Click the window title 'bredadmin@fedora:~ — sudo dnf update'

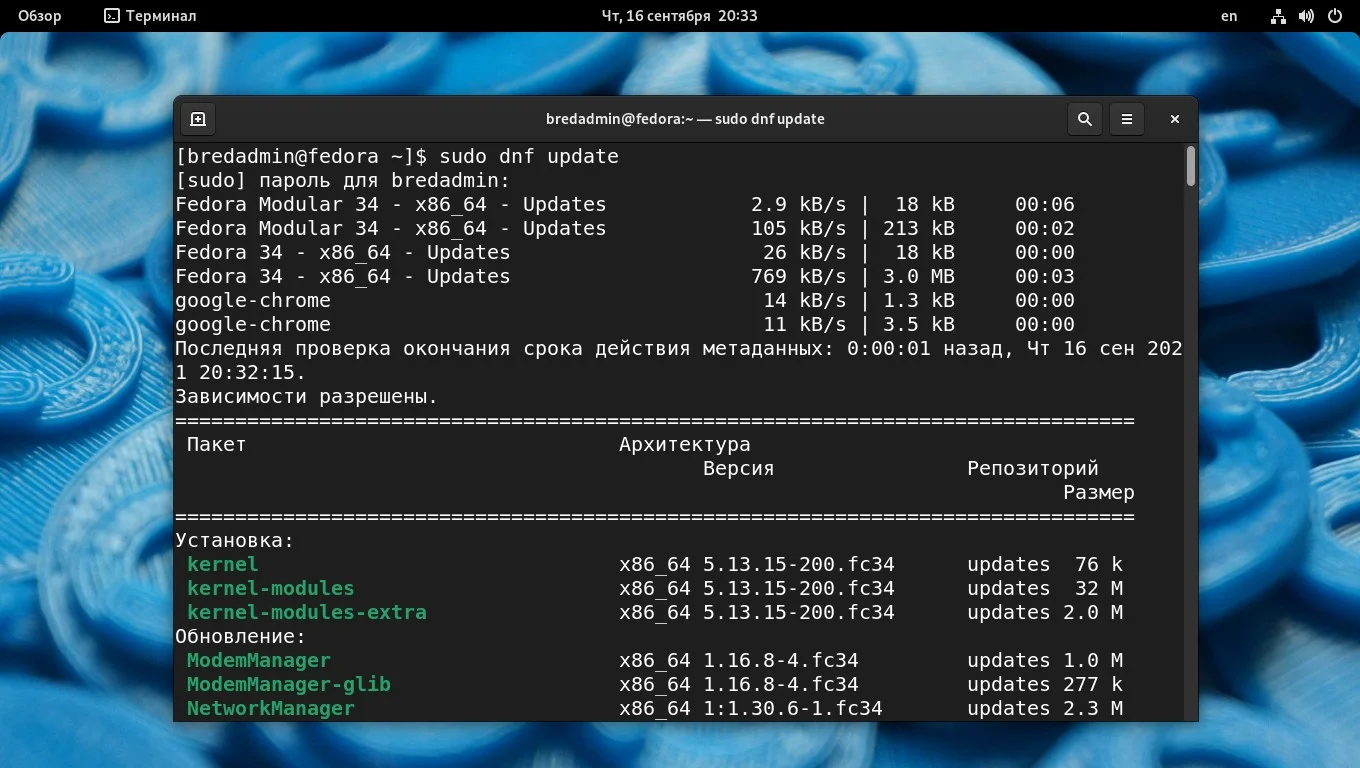click(x=685, y=119)
